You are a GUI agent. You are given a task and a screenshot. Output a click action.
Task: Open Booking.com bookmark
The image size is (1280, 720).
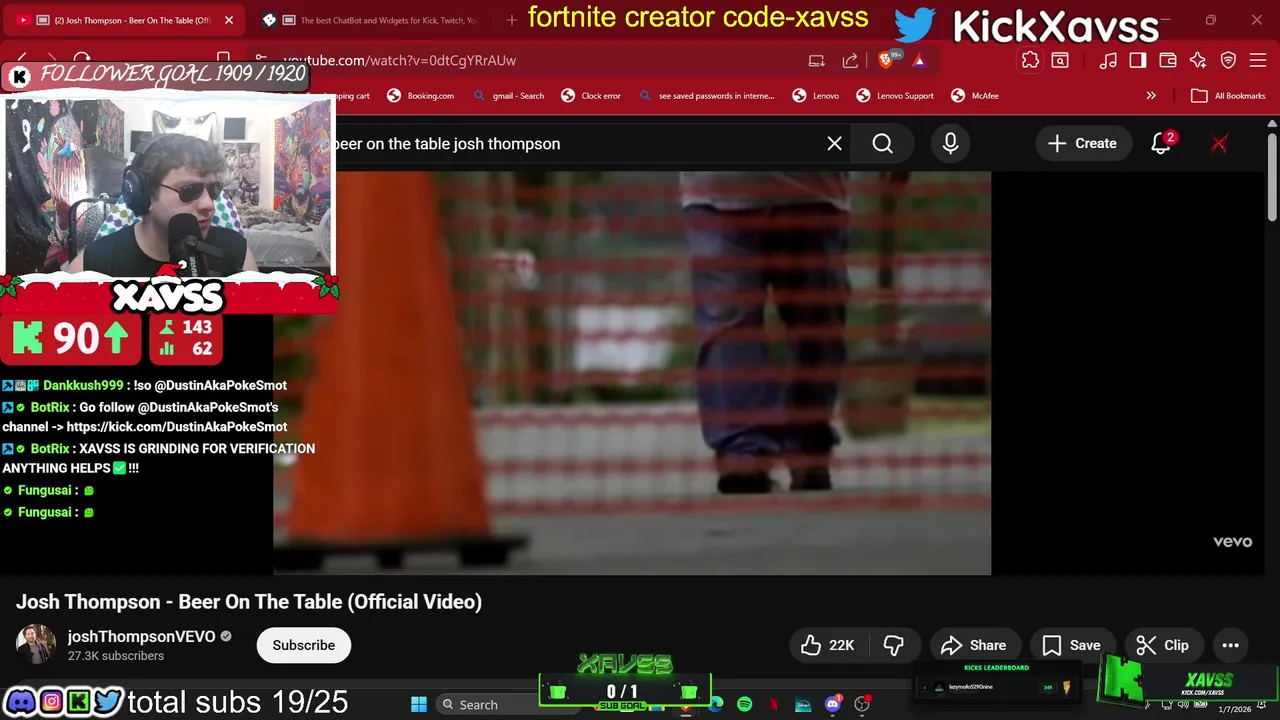click(421, 96)
